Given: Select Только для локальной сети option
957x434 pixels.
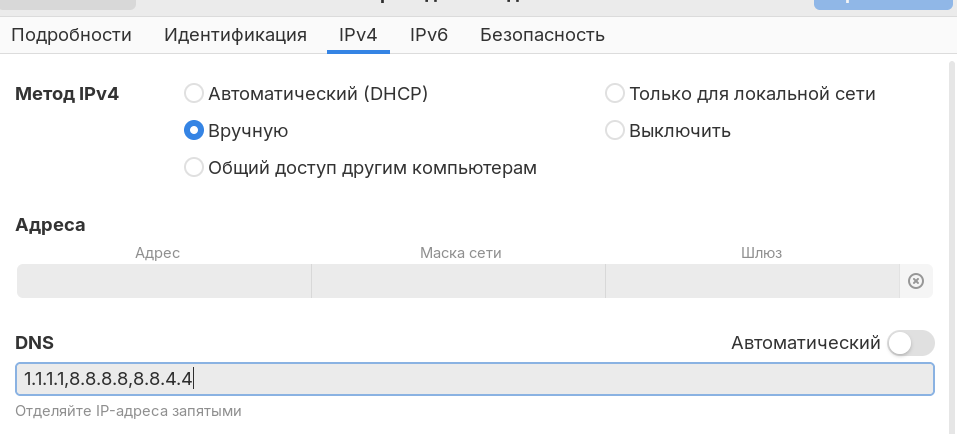Looking at the screenshot, I should point(615,94).
